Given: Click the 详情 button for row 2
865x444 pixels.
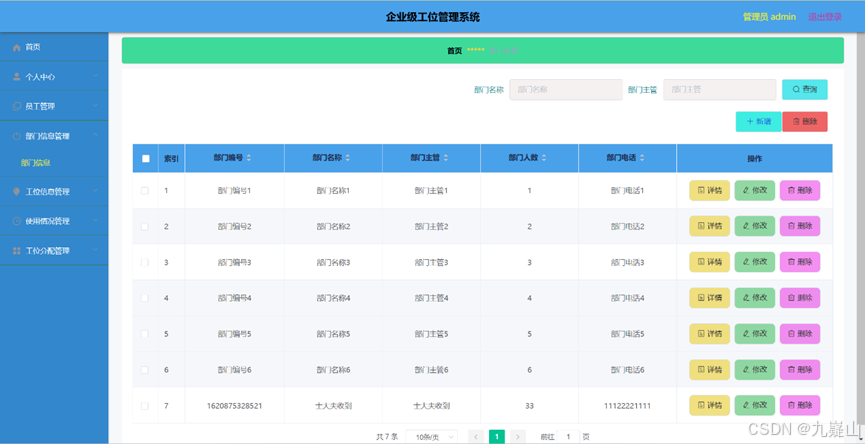Looking at the screenshot, I should tap(709, 226).
